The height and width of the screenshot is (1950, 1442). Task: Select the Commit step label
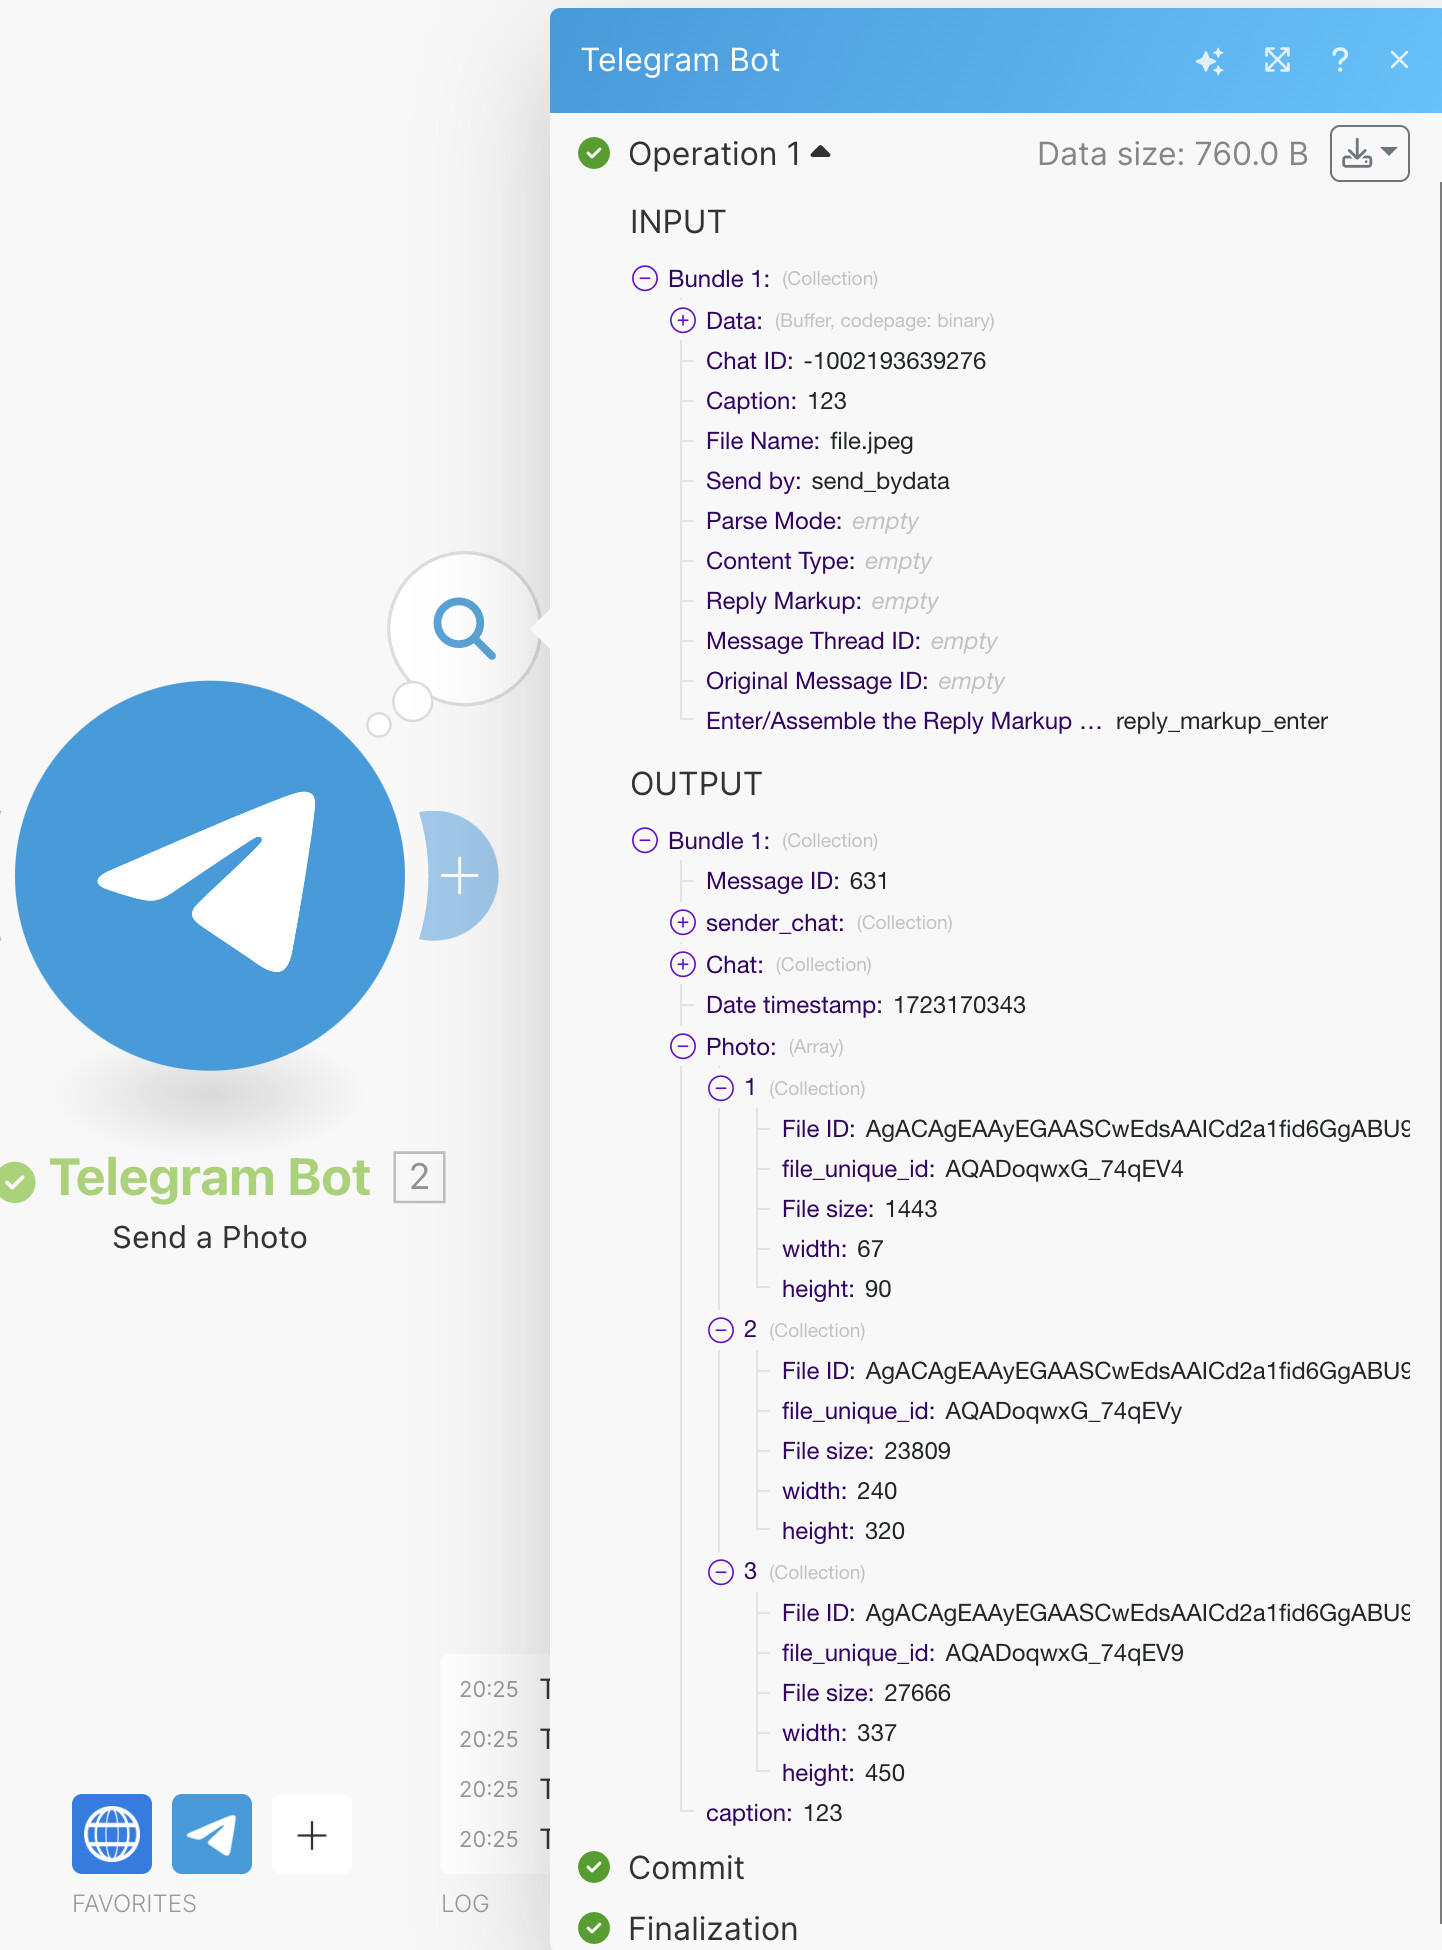click(x=686, y=1867)
